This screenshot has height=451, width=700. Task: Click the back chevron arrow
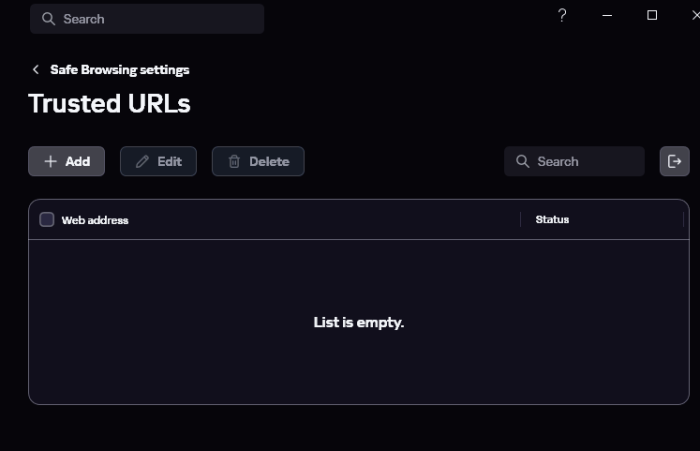tap(36, 70)
